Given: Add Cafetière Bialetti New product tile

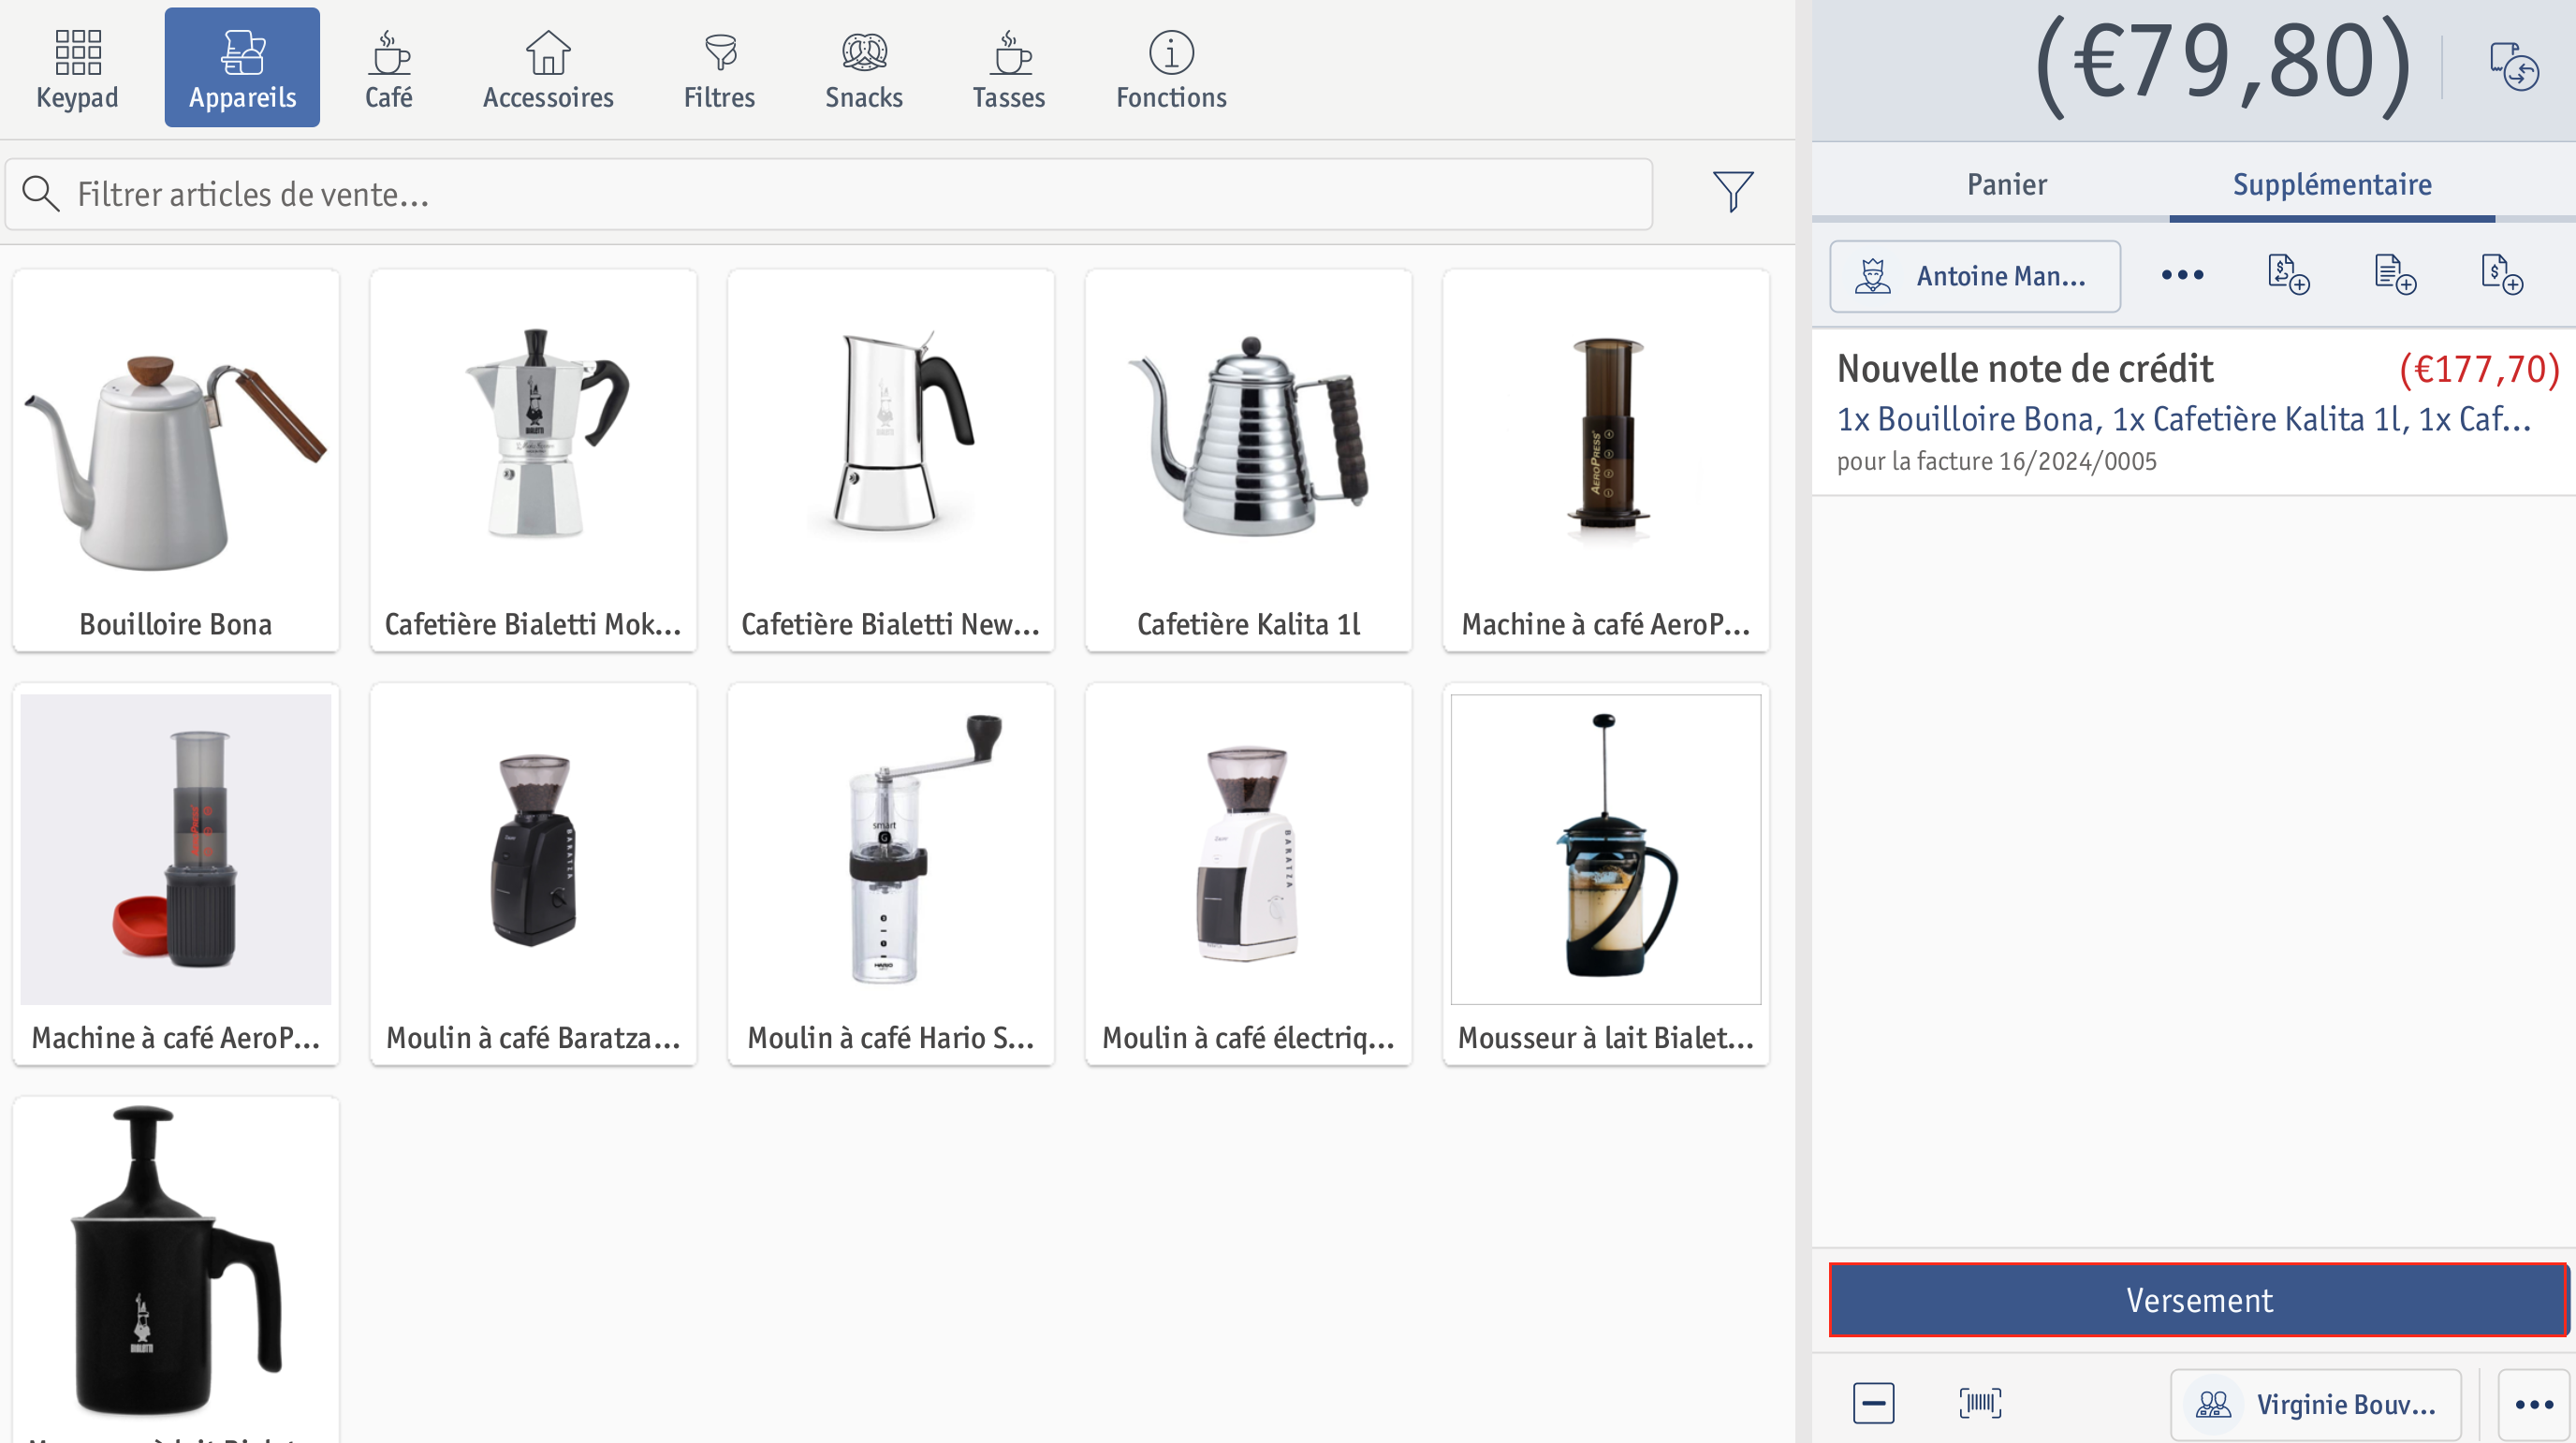Looking at the screenshot, I should click(891, 461).
